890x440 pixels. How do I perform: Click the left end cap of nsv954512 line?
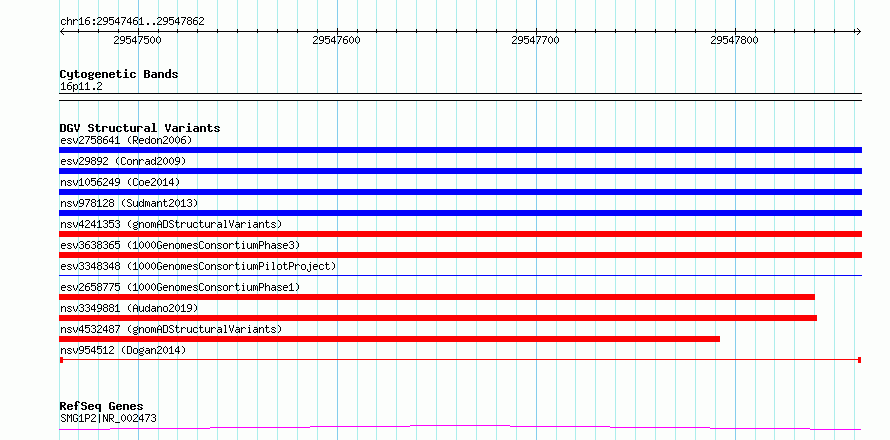[61, 360]
